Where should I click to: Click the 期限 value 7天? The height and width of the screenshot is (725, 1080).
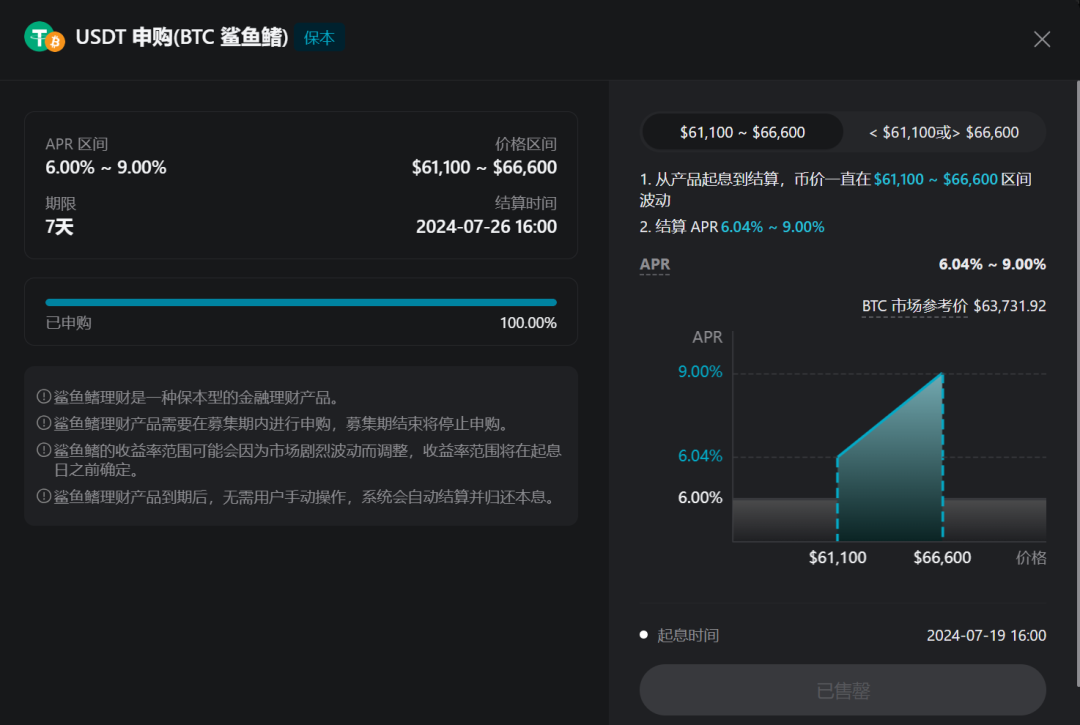pyautogui.click(x=59, y=227)
